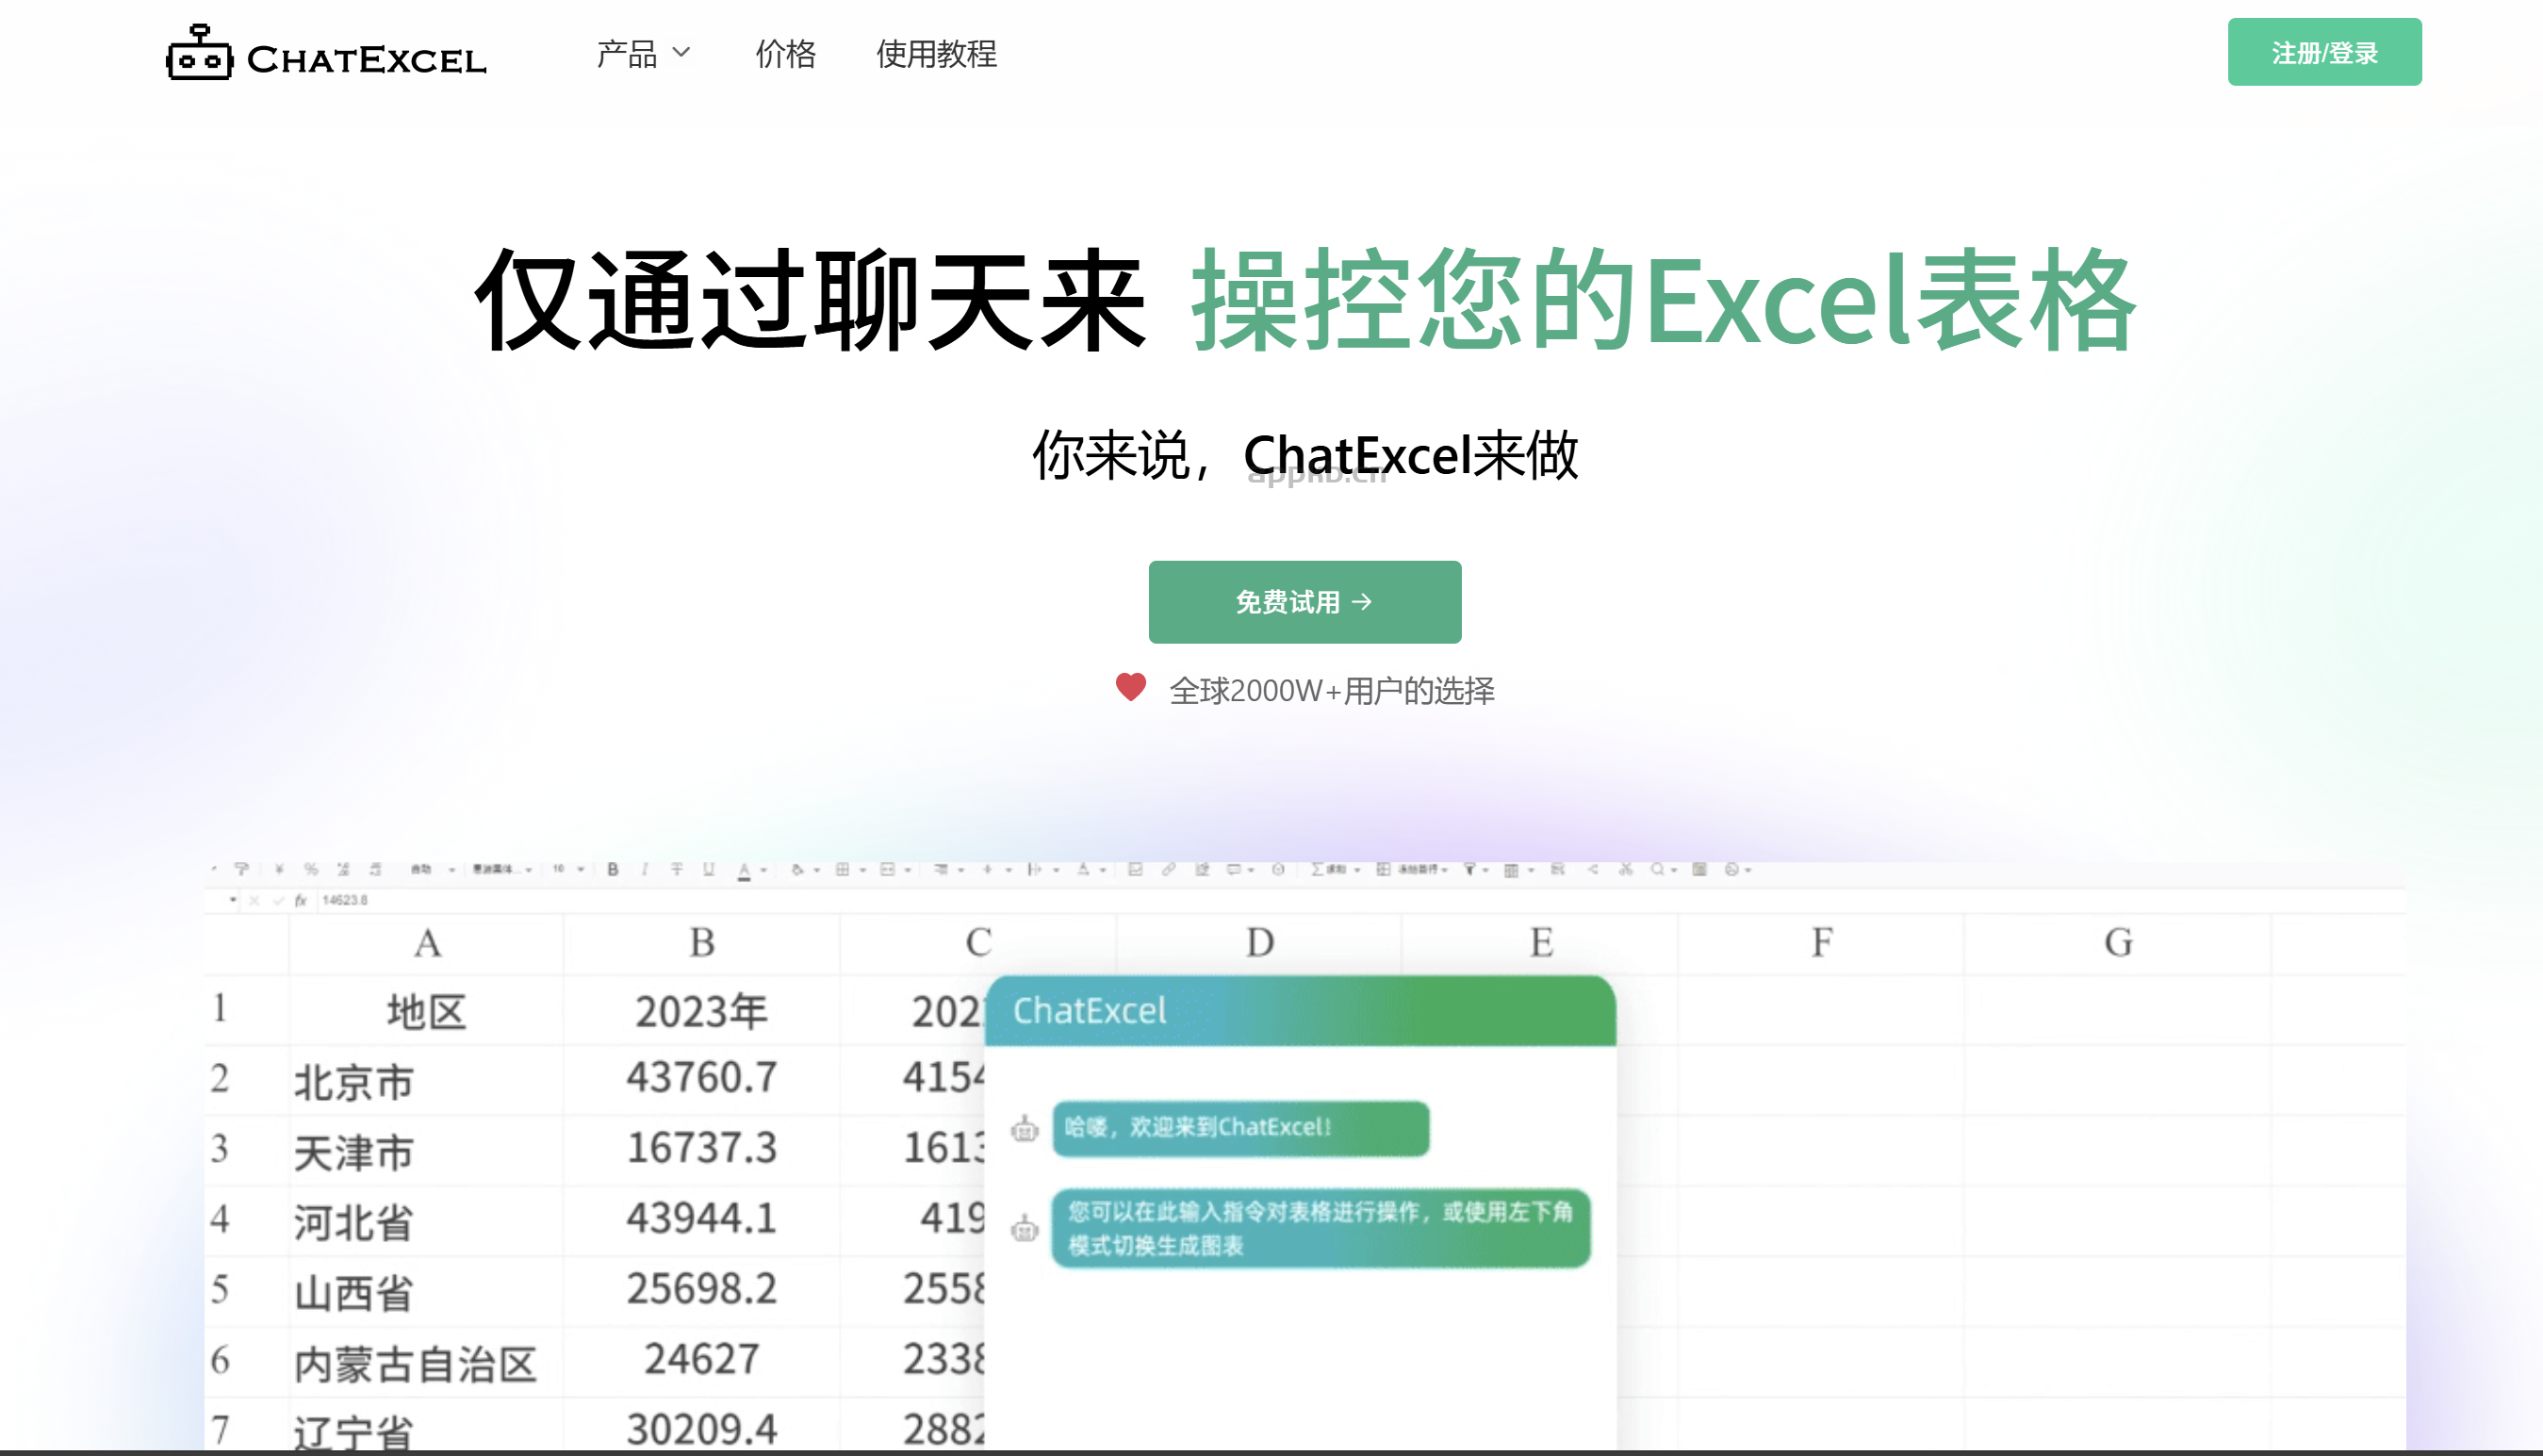
Task: Click cell with value 43760.7
Action: click(x=702, y=1078)
